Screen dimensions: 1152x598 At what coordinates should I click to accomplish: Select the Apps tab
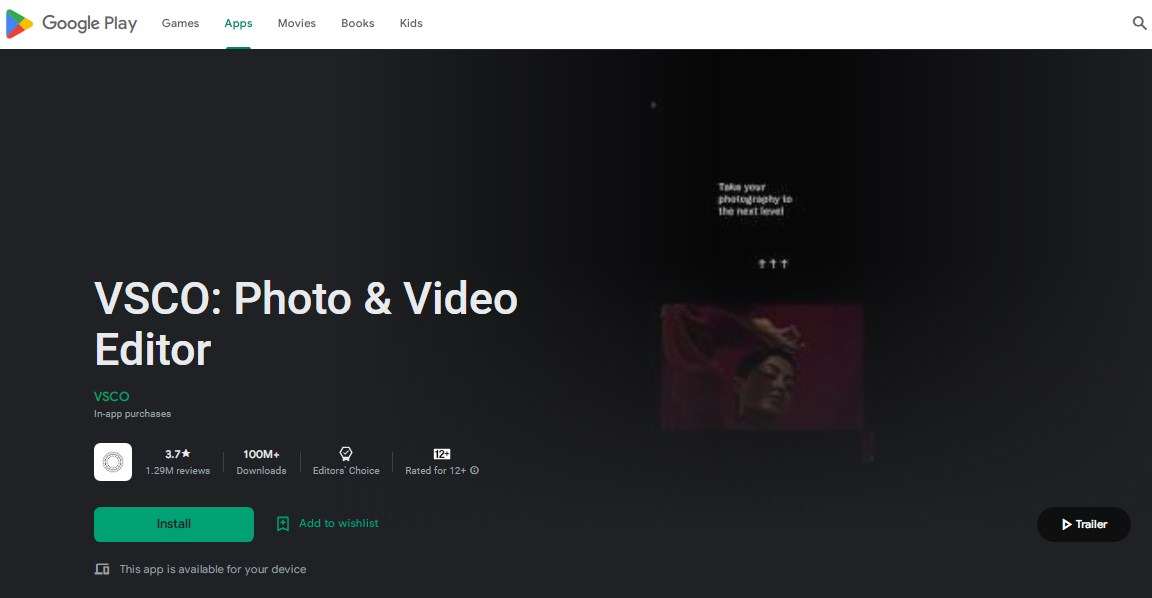pyautogui.click(x=238, y=24)
